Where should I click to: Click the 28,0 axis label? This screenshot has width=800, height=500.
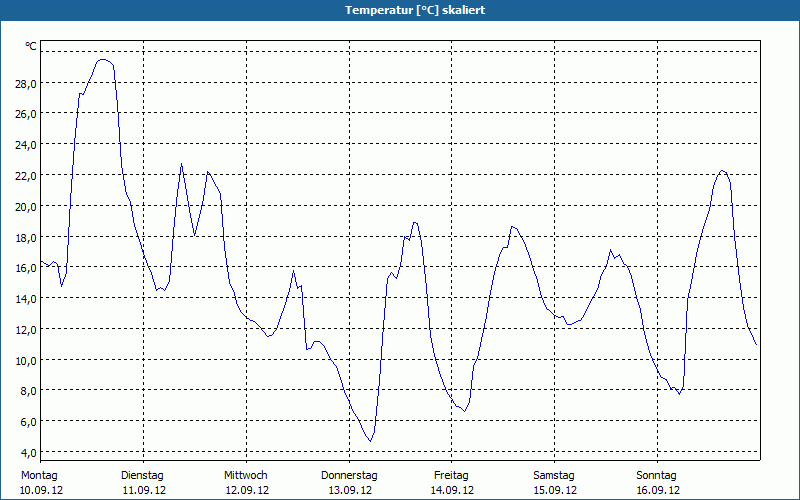tap(26, 84)
